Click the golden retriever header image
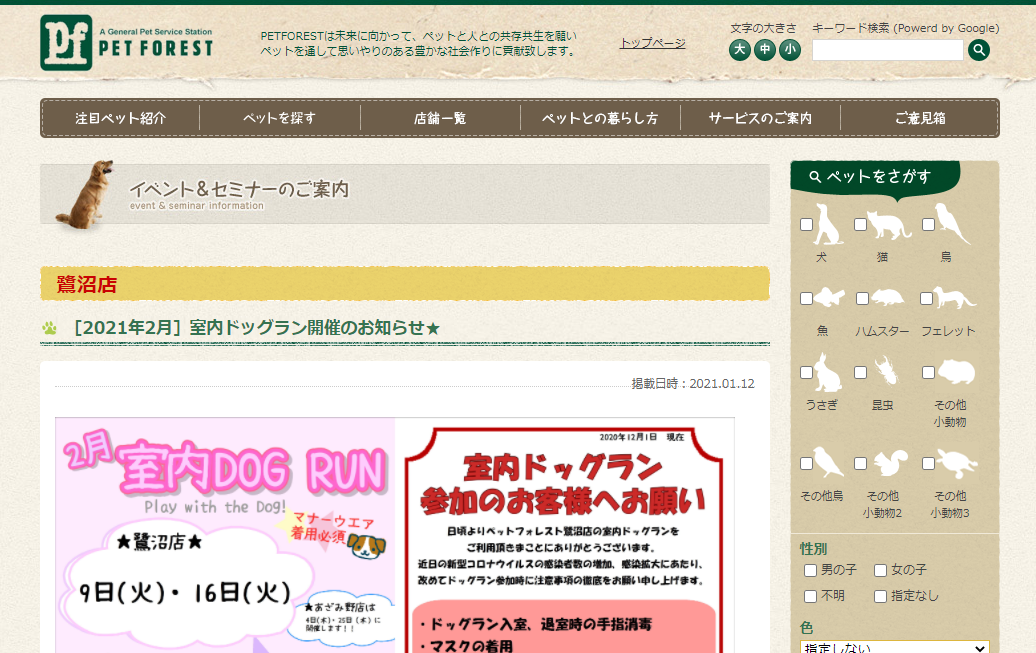Screen dimensions: 1036x653 [85, 195]
